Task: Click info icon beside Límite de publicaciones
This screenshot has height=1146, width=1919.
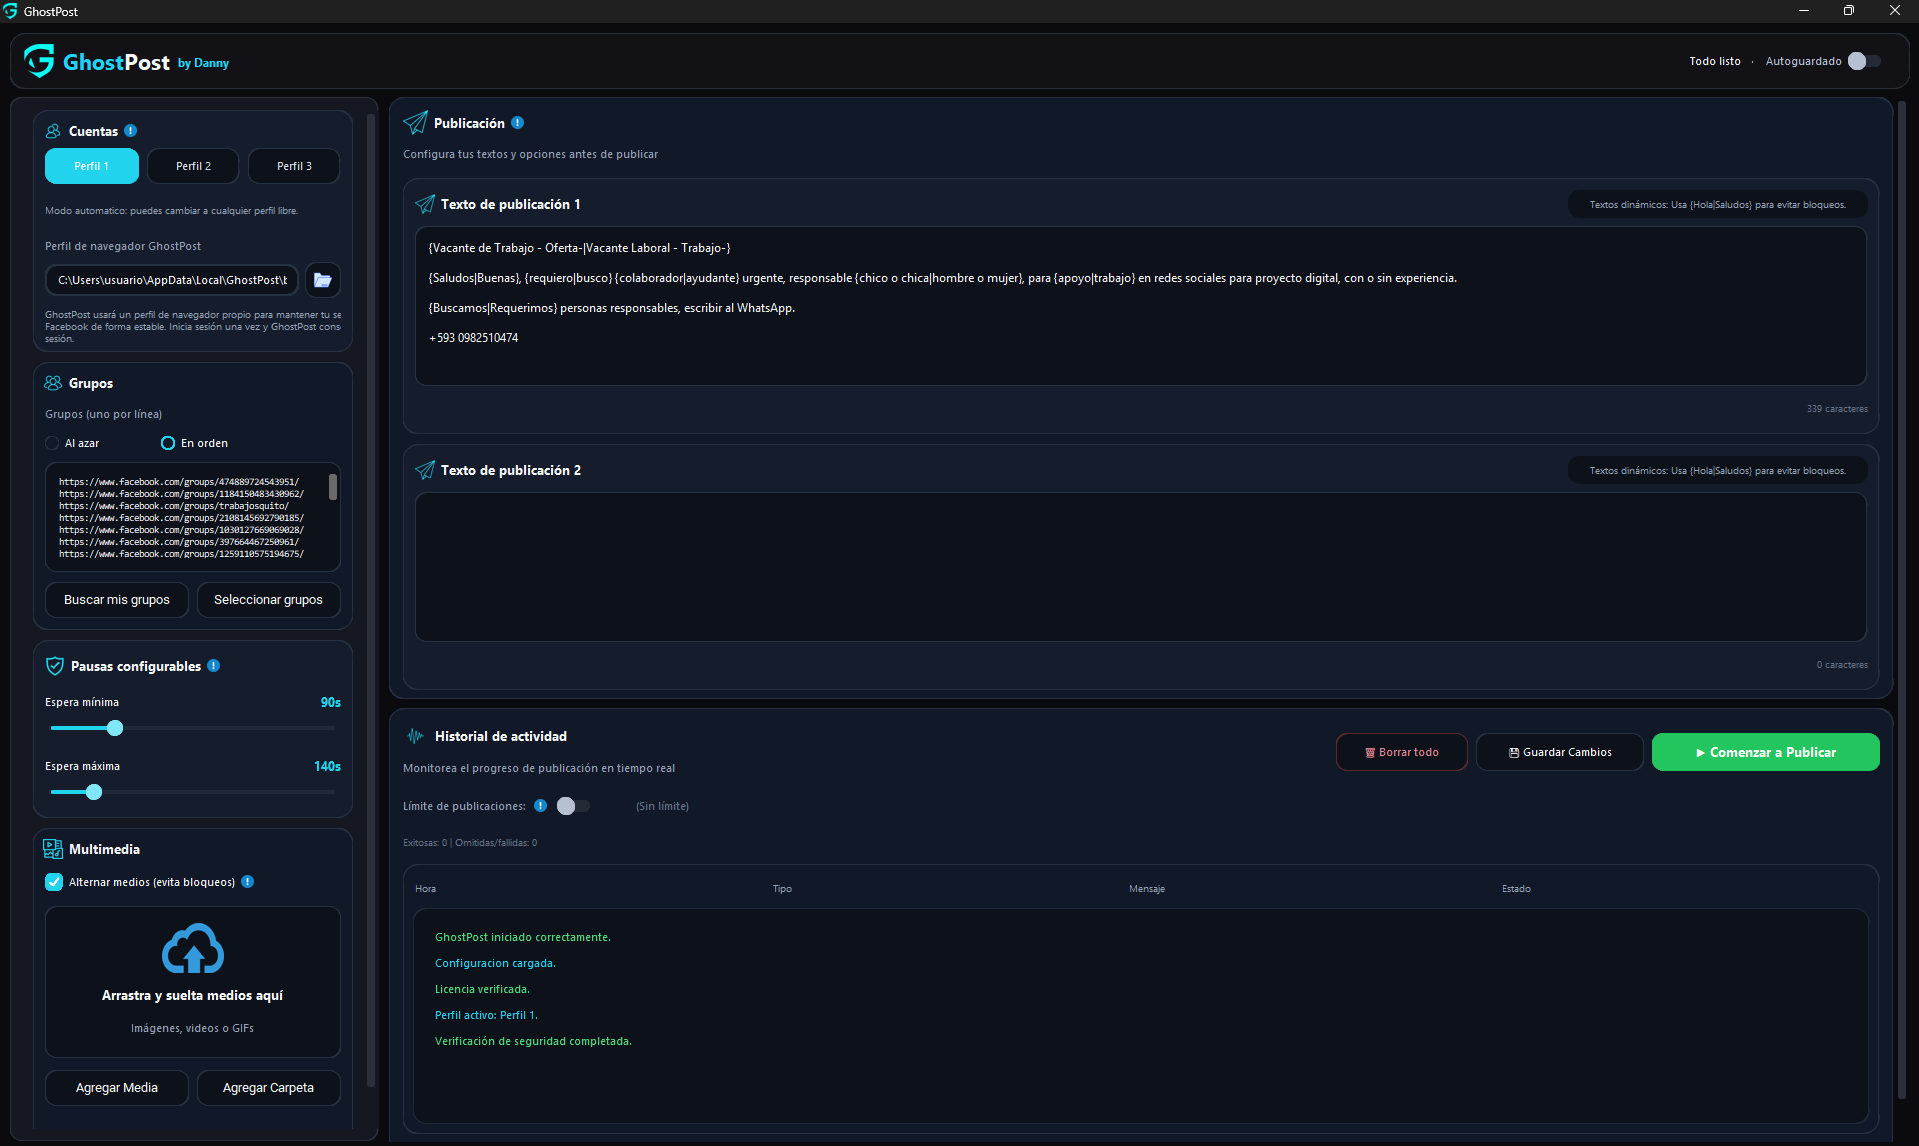Action: (540, 806)
